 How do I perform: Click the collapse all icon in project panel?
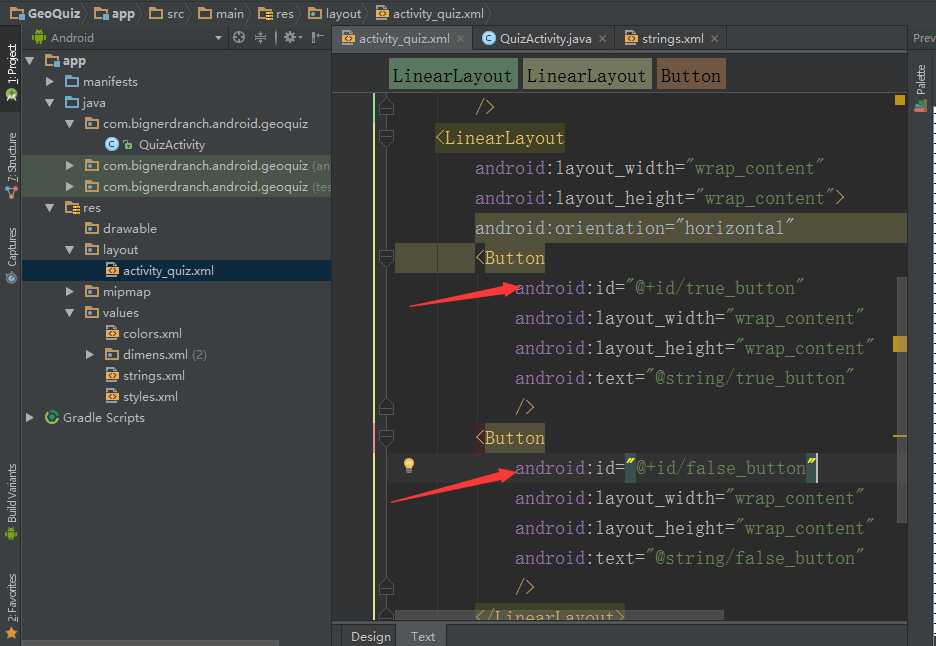click(260, 38)
